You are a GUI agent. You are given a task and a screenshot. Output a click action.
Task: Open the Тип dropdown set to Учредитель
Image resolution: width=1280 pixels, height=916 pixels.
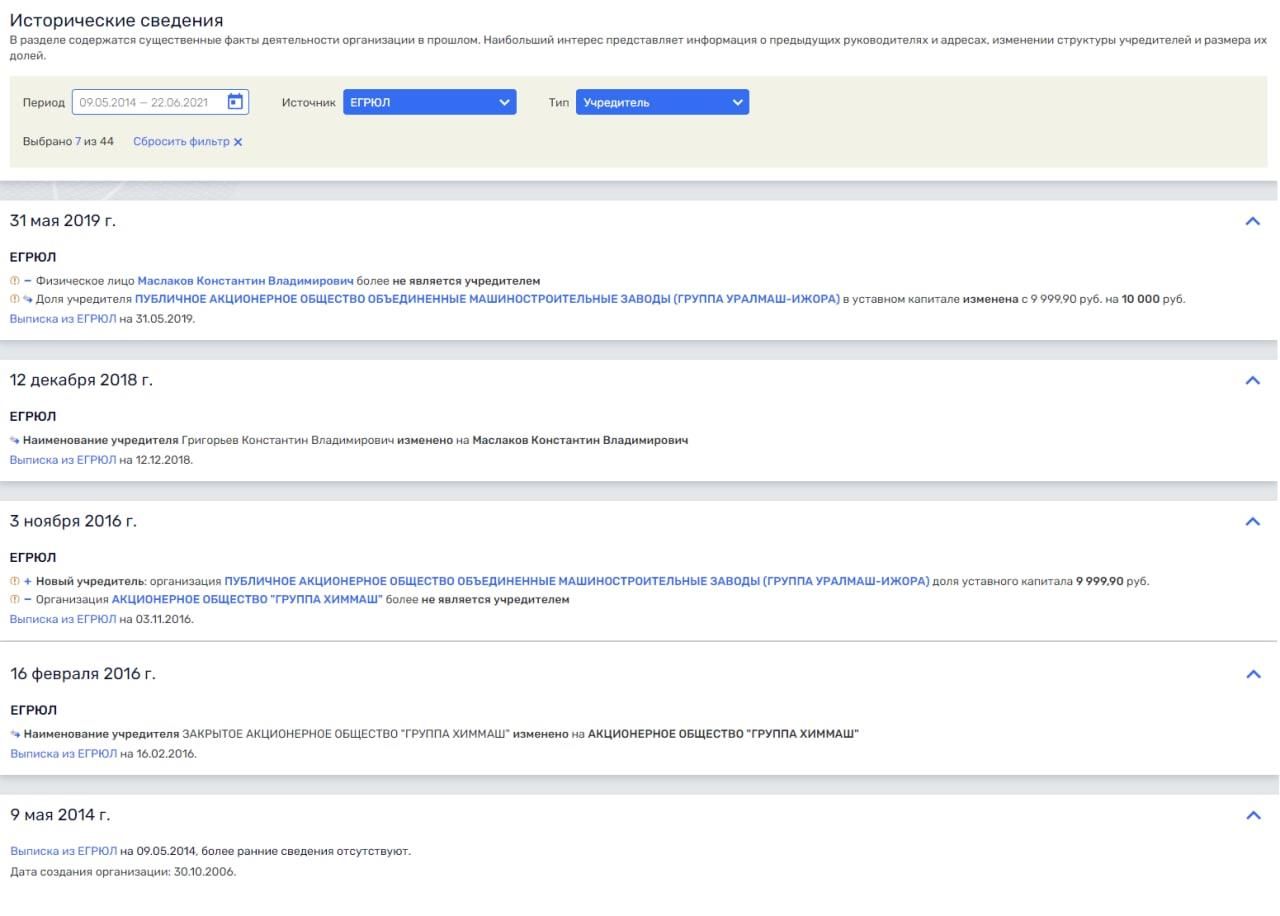(662, 102)
